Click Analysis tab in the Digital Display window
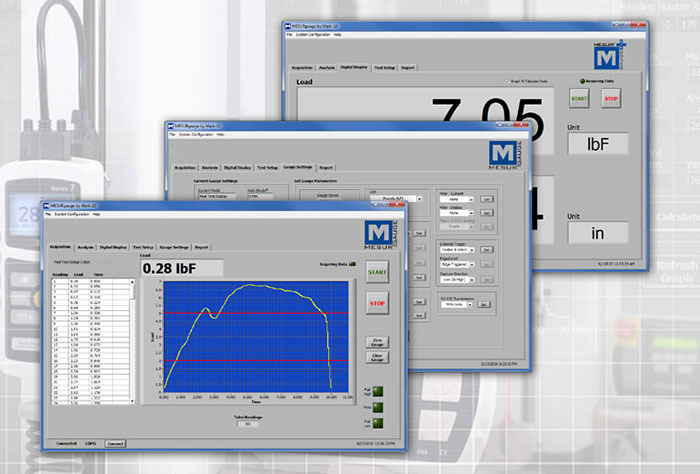Image resolution: width=700 pixels, height=474 pixels. point(327,68)
